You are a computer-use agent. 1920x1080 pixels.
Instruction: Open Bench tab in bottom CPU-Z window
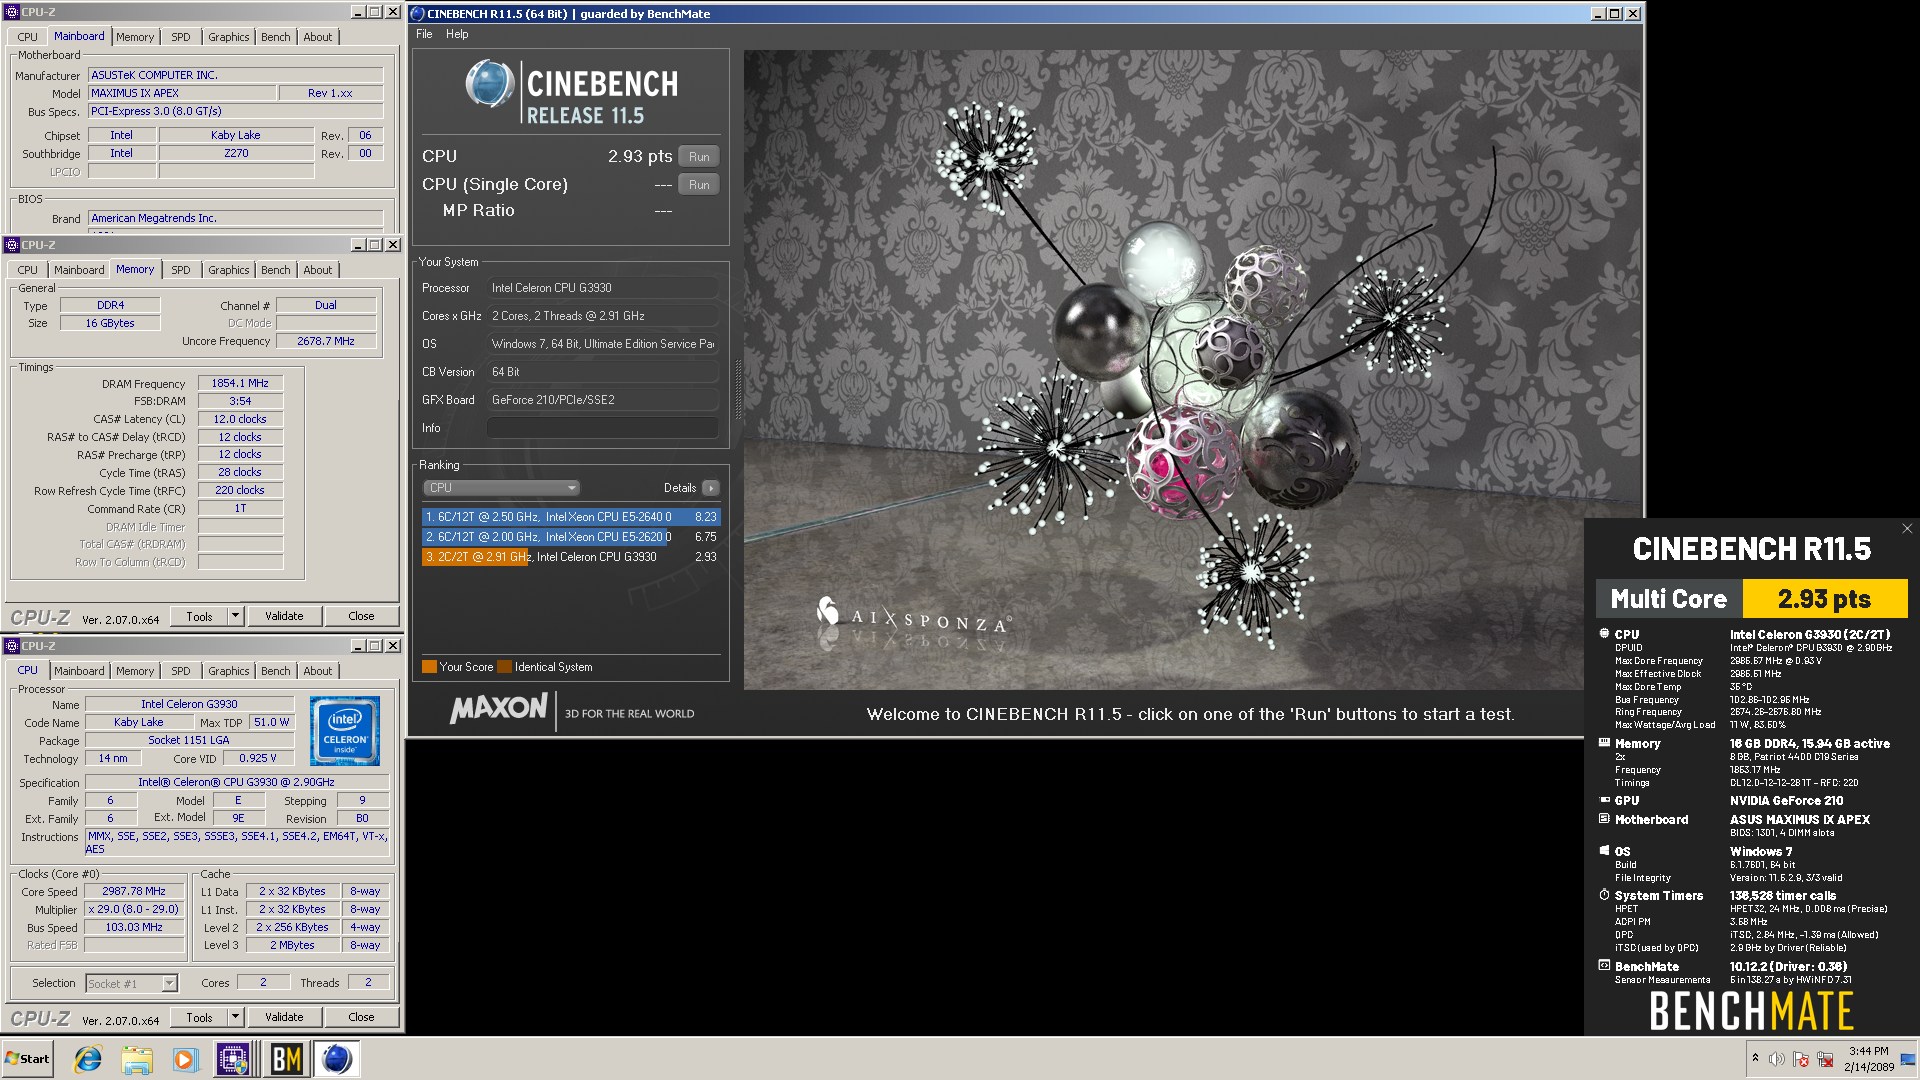275,671
